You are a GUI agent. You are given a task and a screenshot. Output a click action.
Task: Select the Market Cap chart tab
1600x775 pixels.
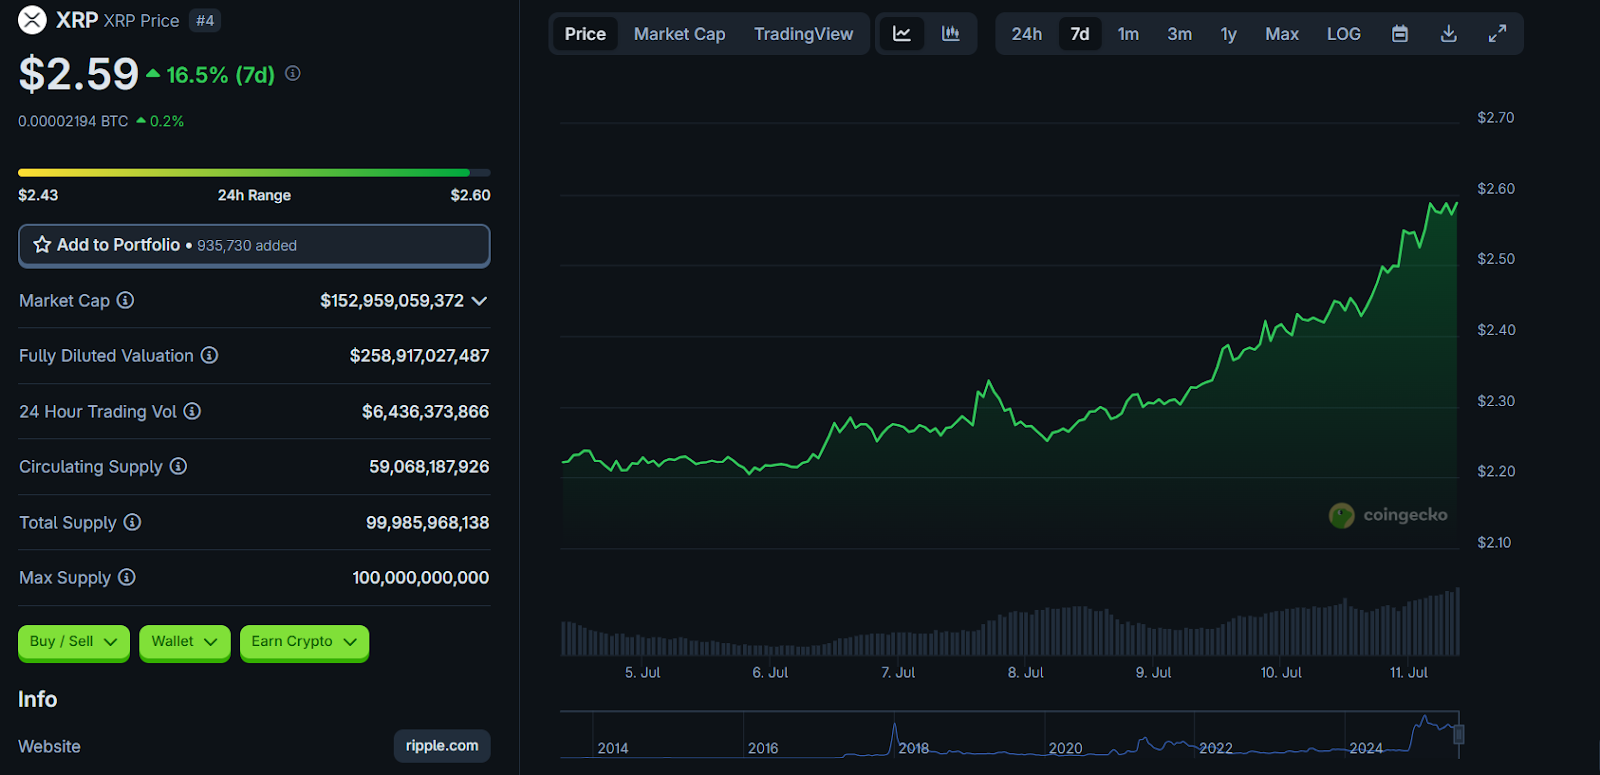click(x=680, y=34)
